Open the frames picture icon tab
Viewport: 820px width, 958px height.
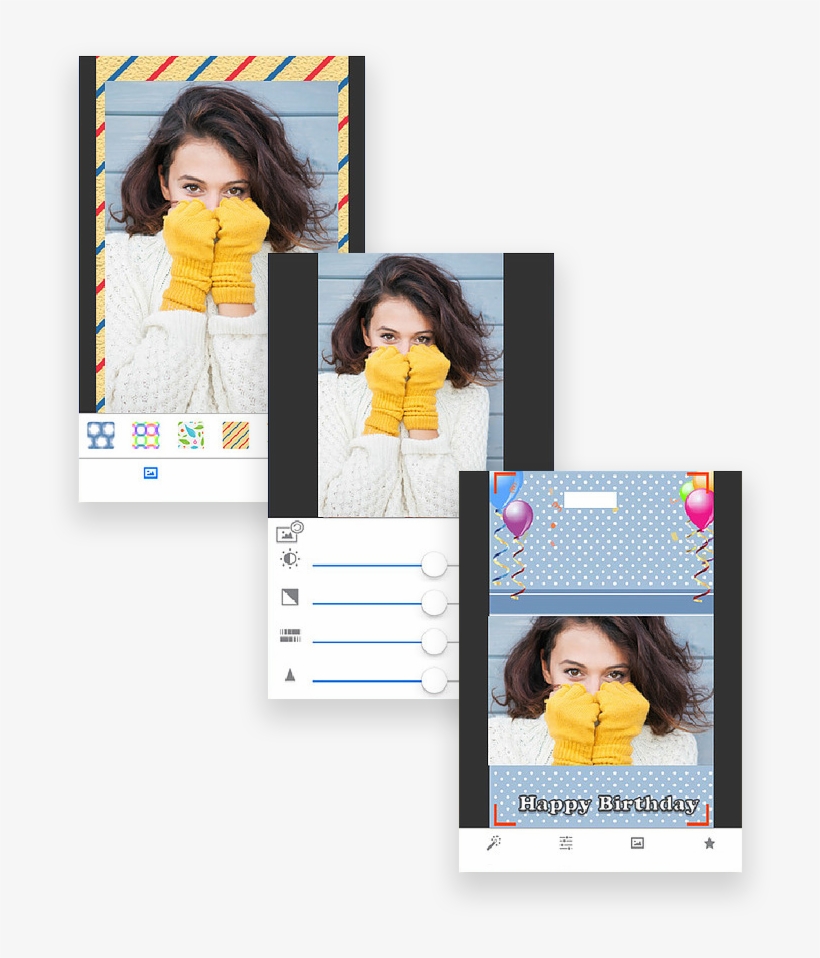[x=637, y=844]
